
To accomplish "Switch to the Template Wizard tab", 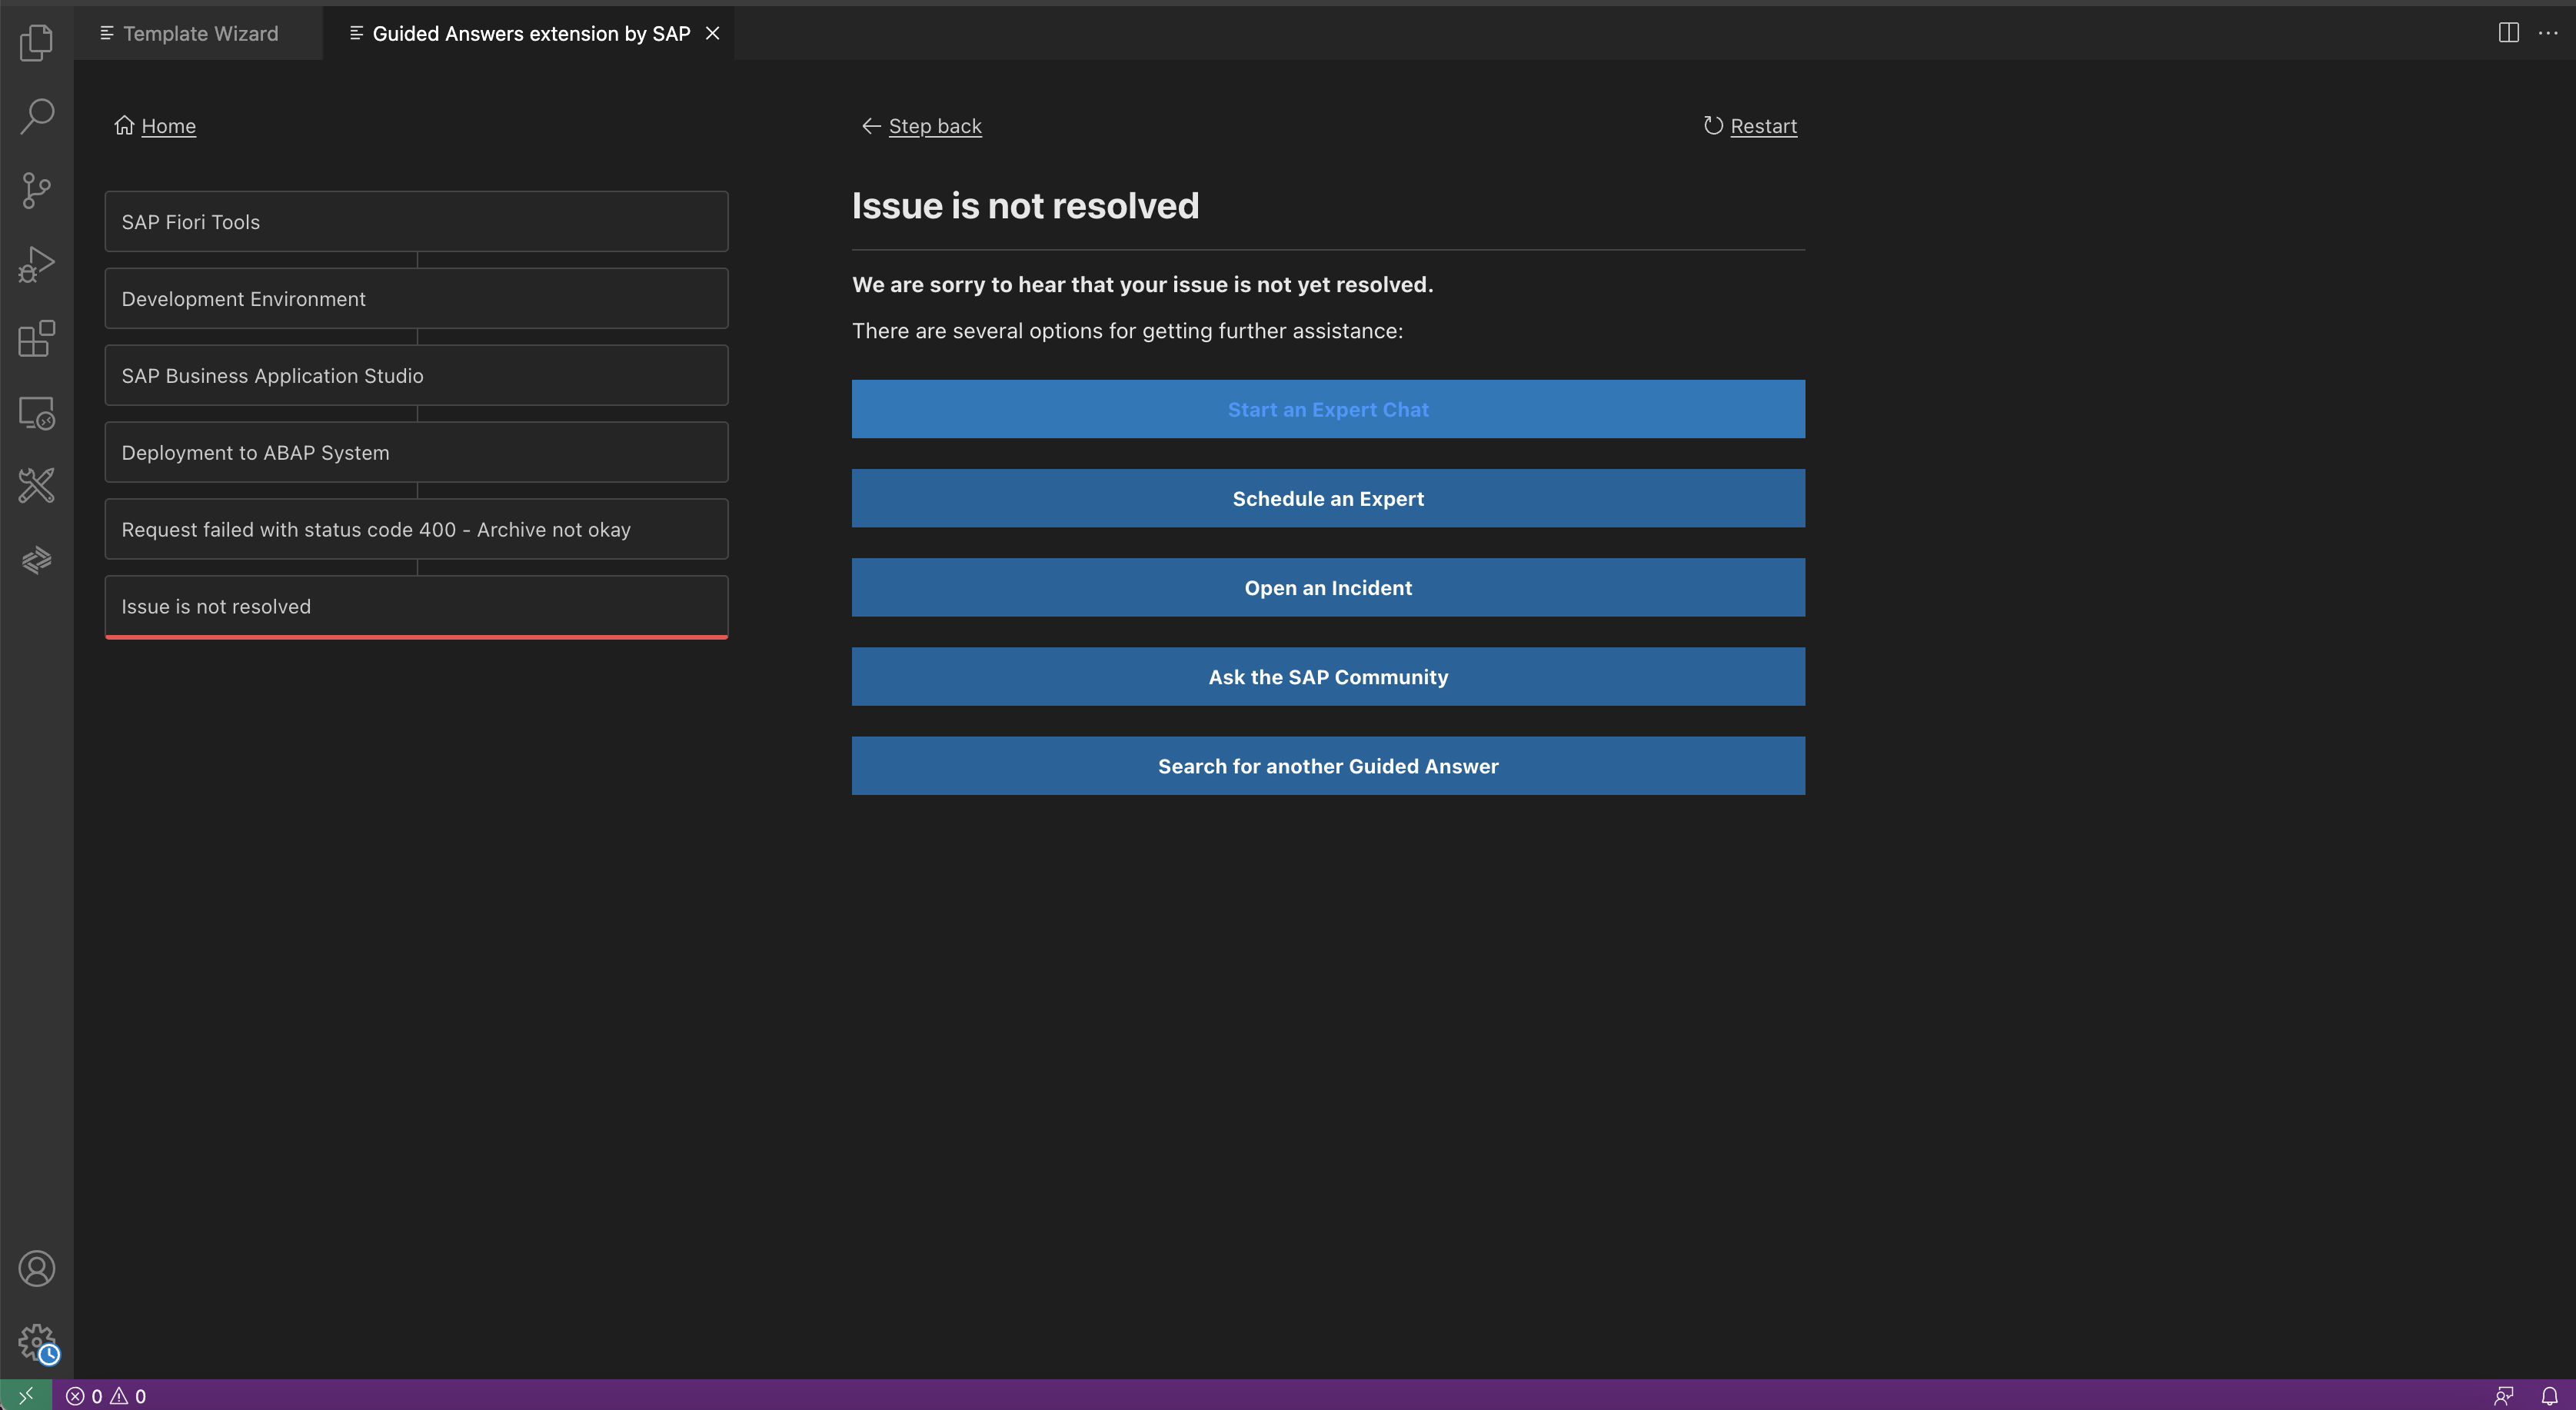I will pos(198,33).
